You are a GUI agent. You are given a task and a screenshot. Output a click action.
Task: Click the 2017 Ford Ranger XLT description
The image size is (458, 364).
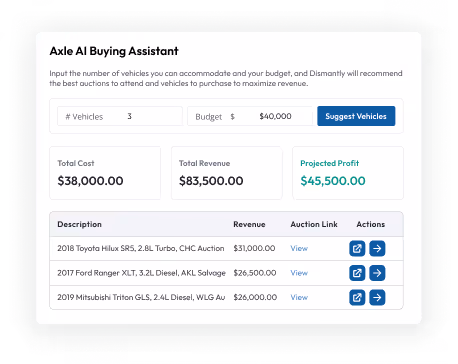[141, 273]
